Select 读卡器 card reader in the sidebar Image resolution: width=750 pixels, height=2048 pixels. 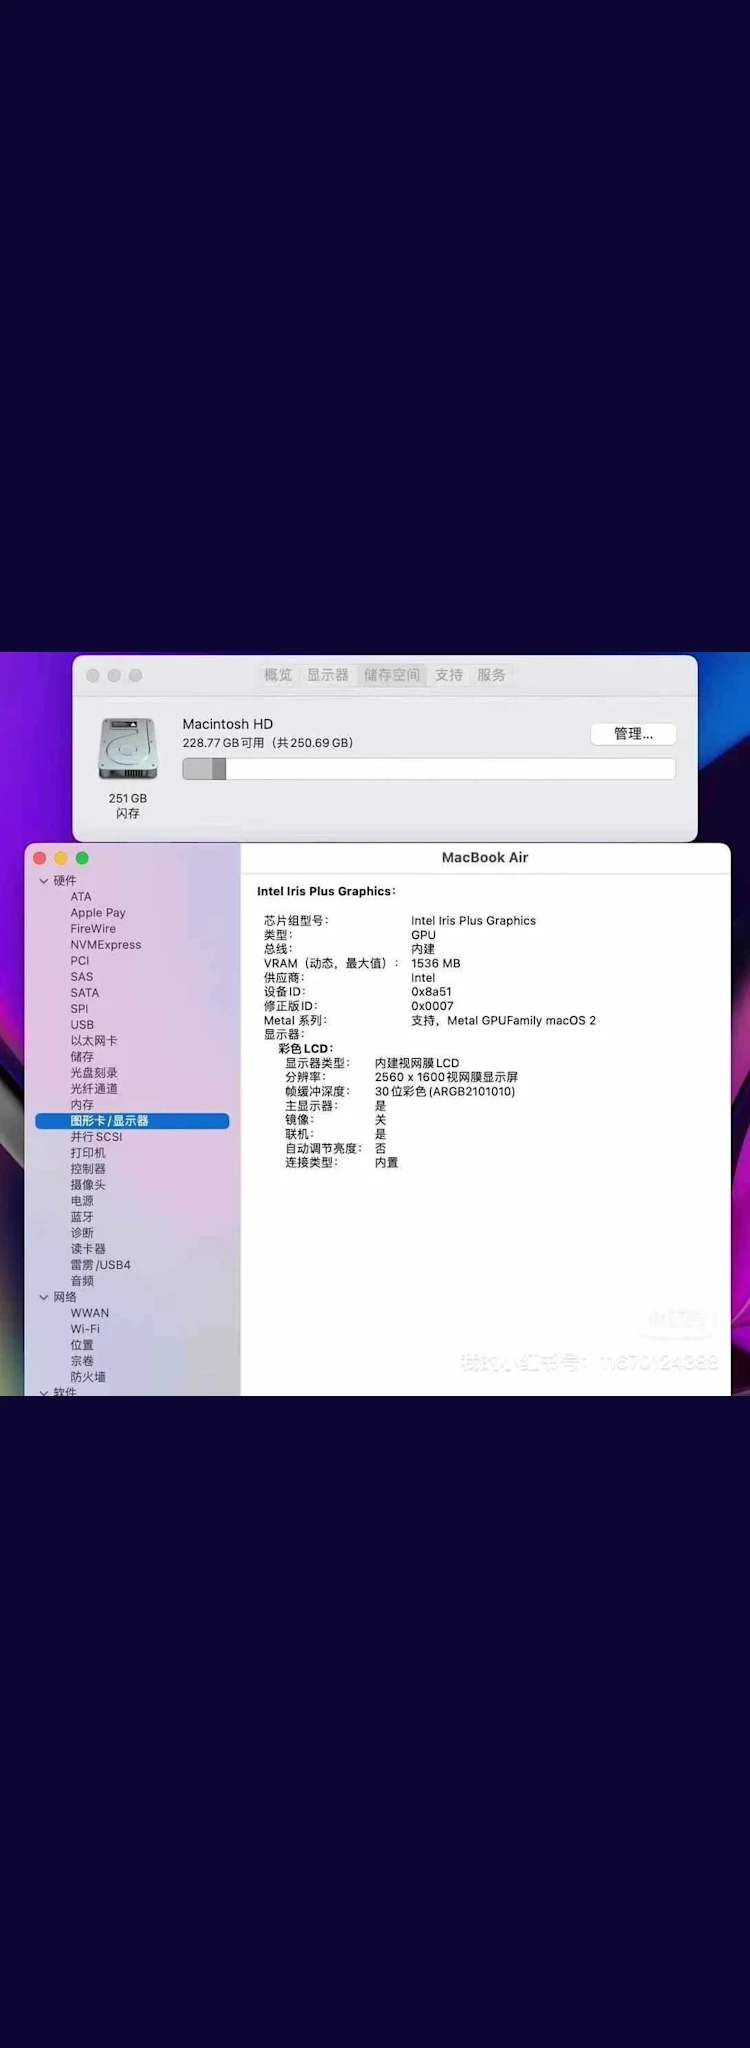[x=88, y=1249]
